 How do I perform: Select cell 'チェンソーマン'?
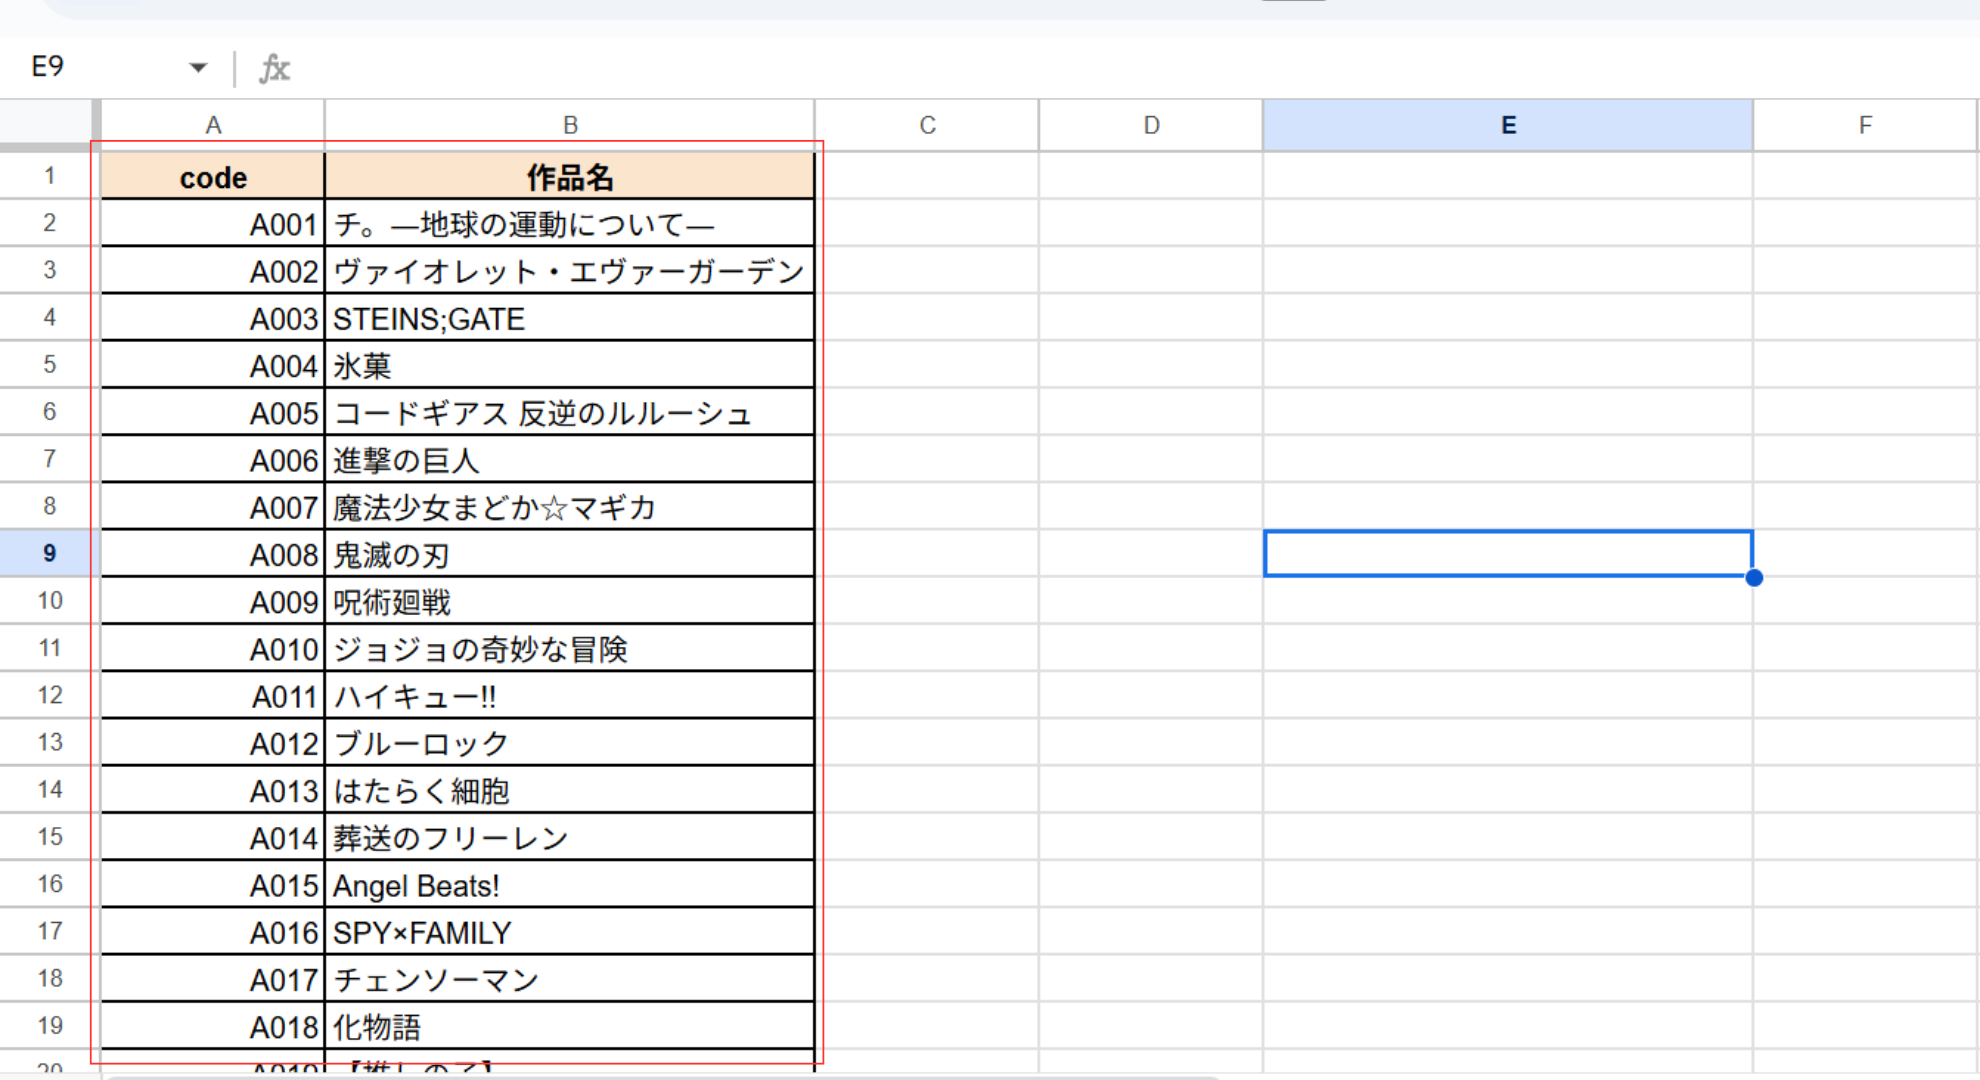[x=570, y=978]
